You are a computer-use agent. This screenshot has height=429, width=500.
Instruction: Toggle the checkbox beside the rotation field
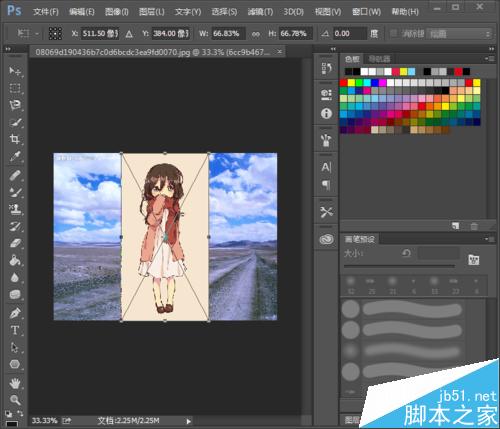click(393, 33)
